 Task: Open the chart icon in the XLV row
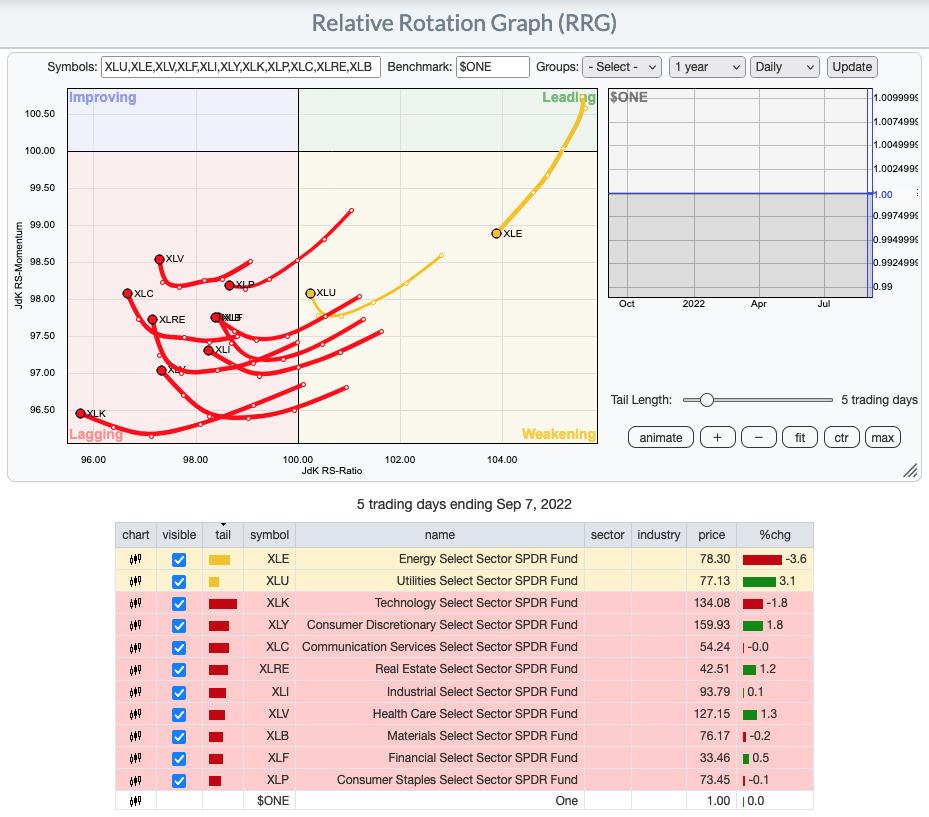click(x=136, y=714)
